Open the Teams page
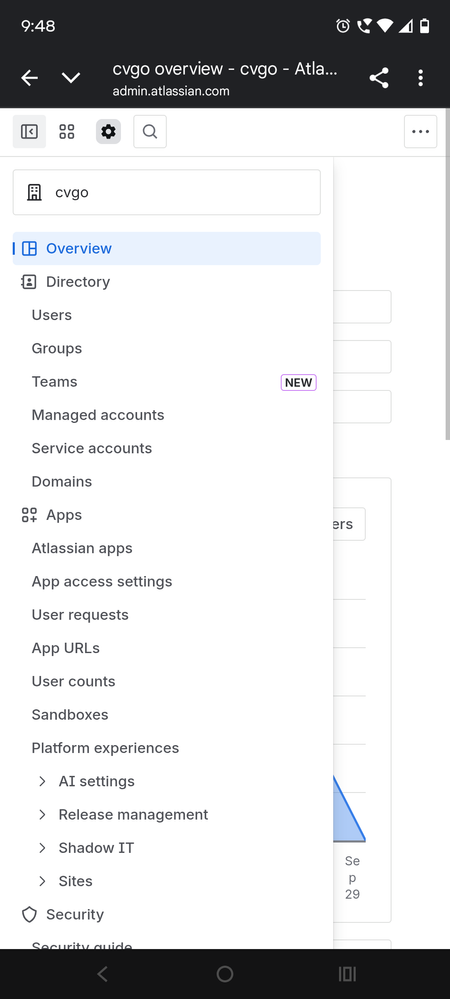Viewport: 450px width, 999px height. [166, 382]
